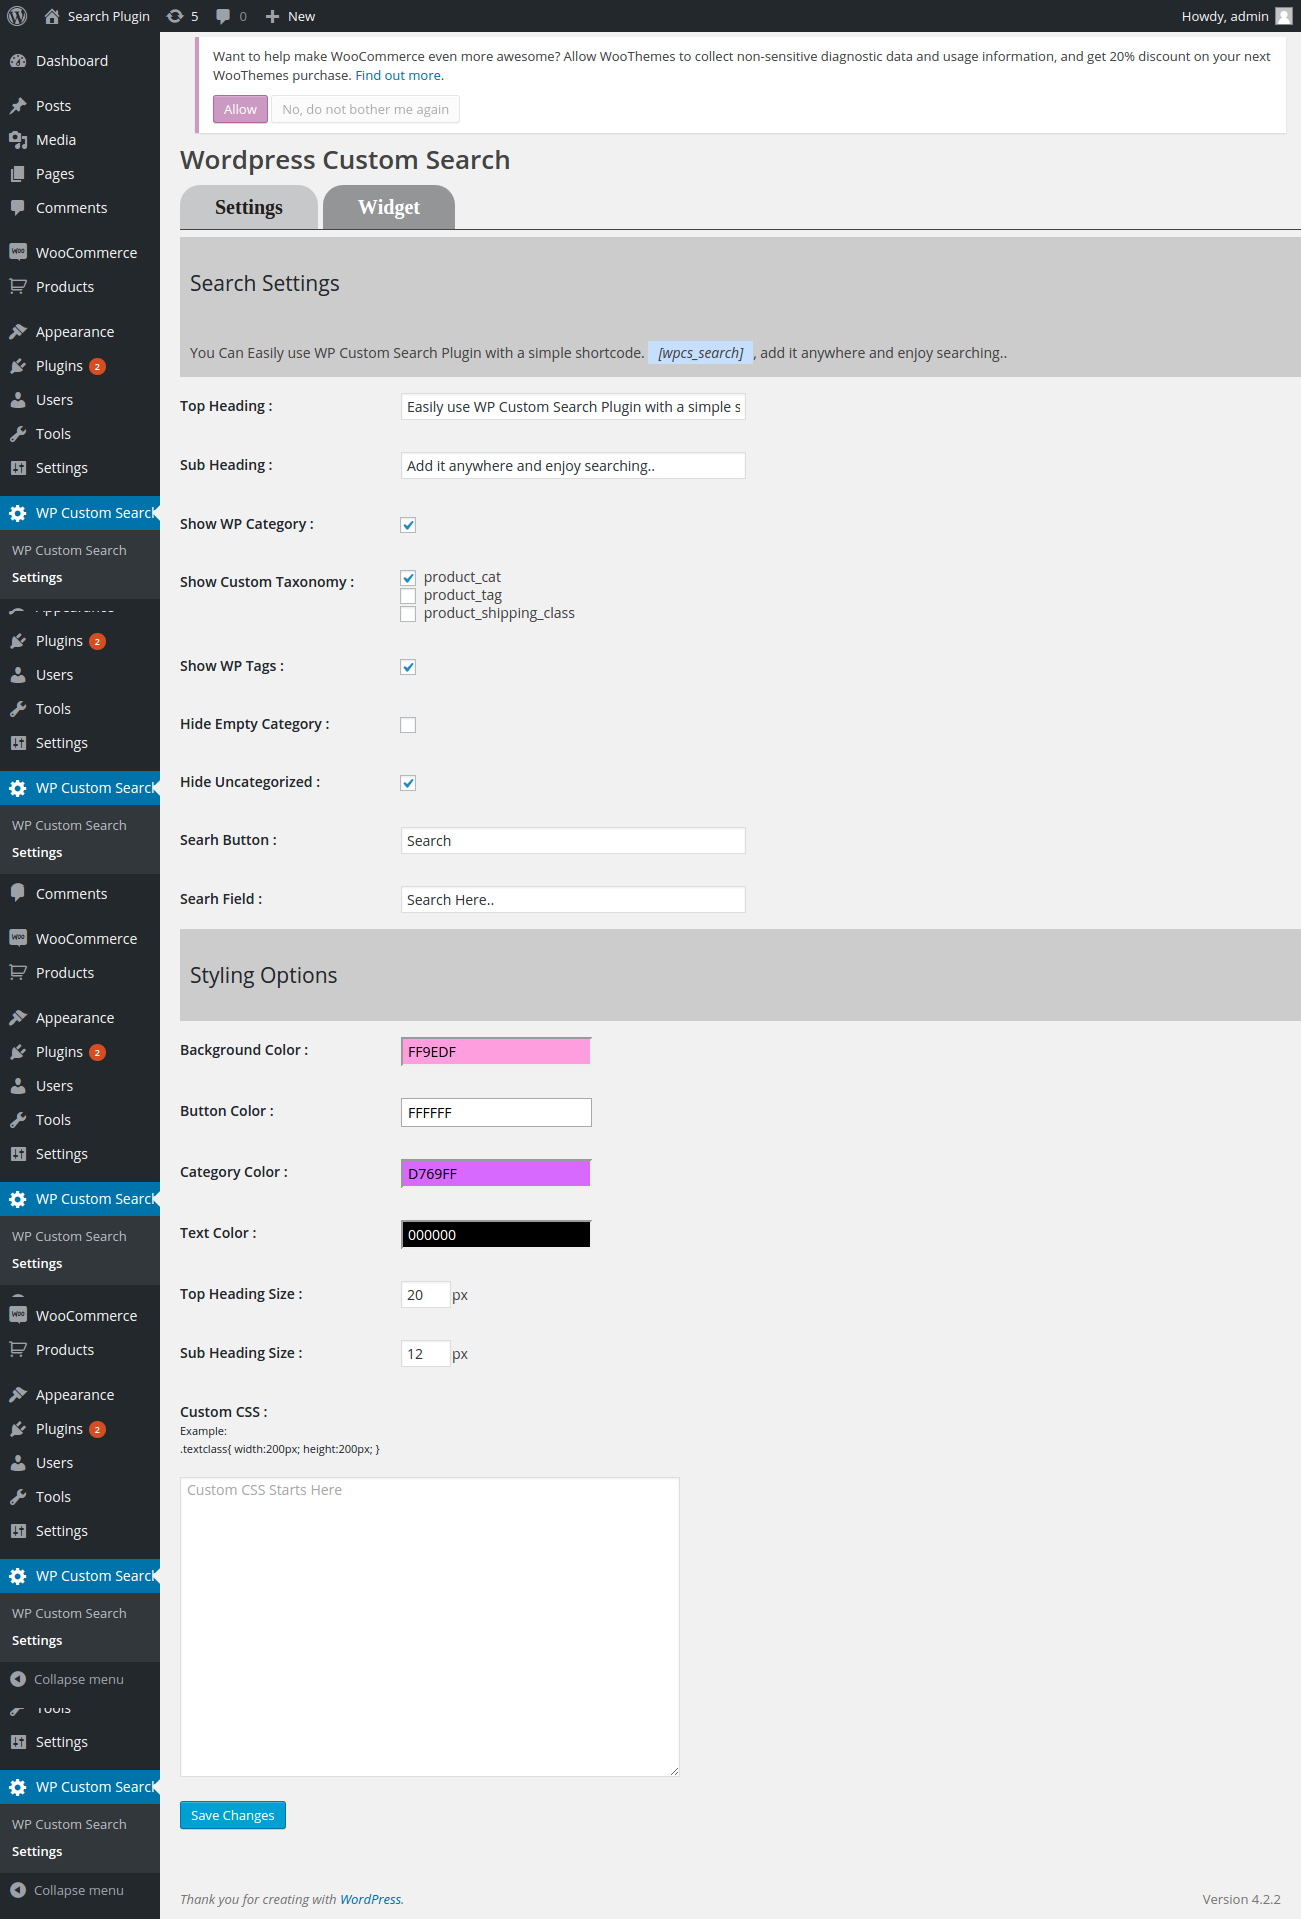Enable the Hide Empty Category checkbox
The image size is (1301, 1919).
coord(408,725)
